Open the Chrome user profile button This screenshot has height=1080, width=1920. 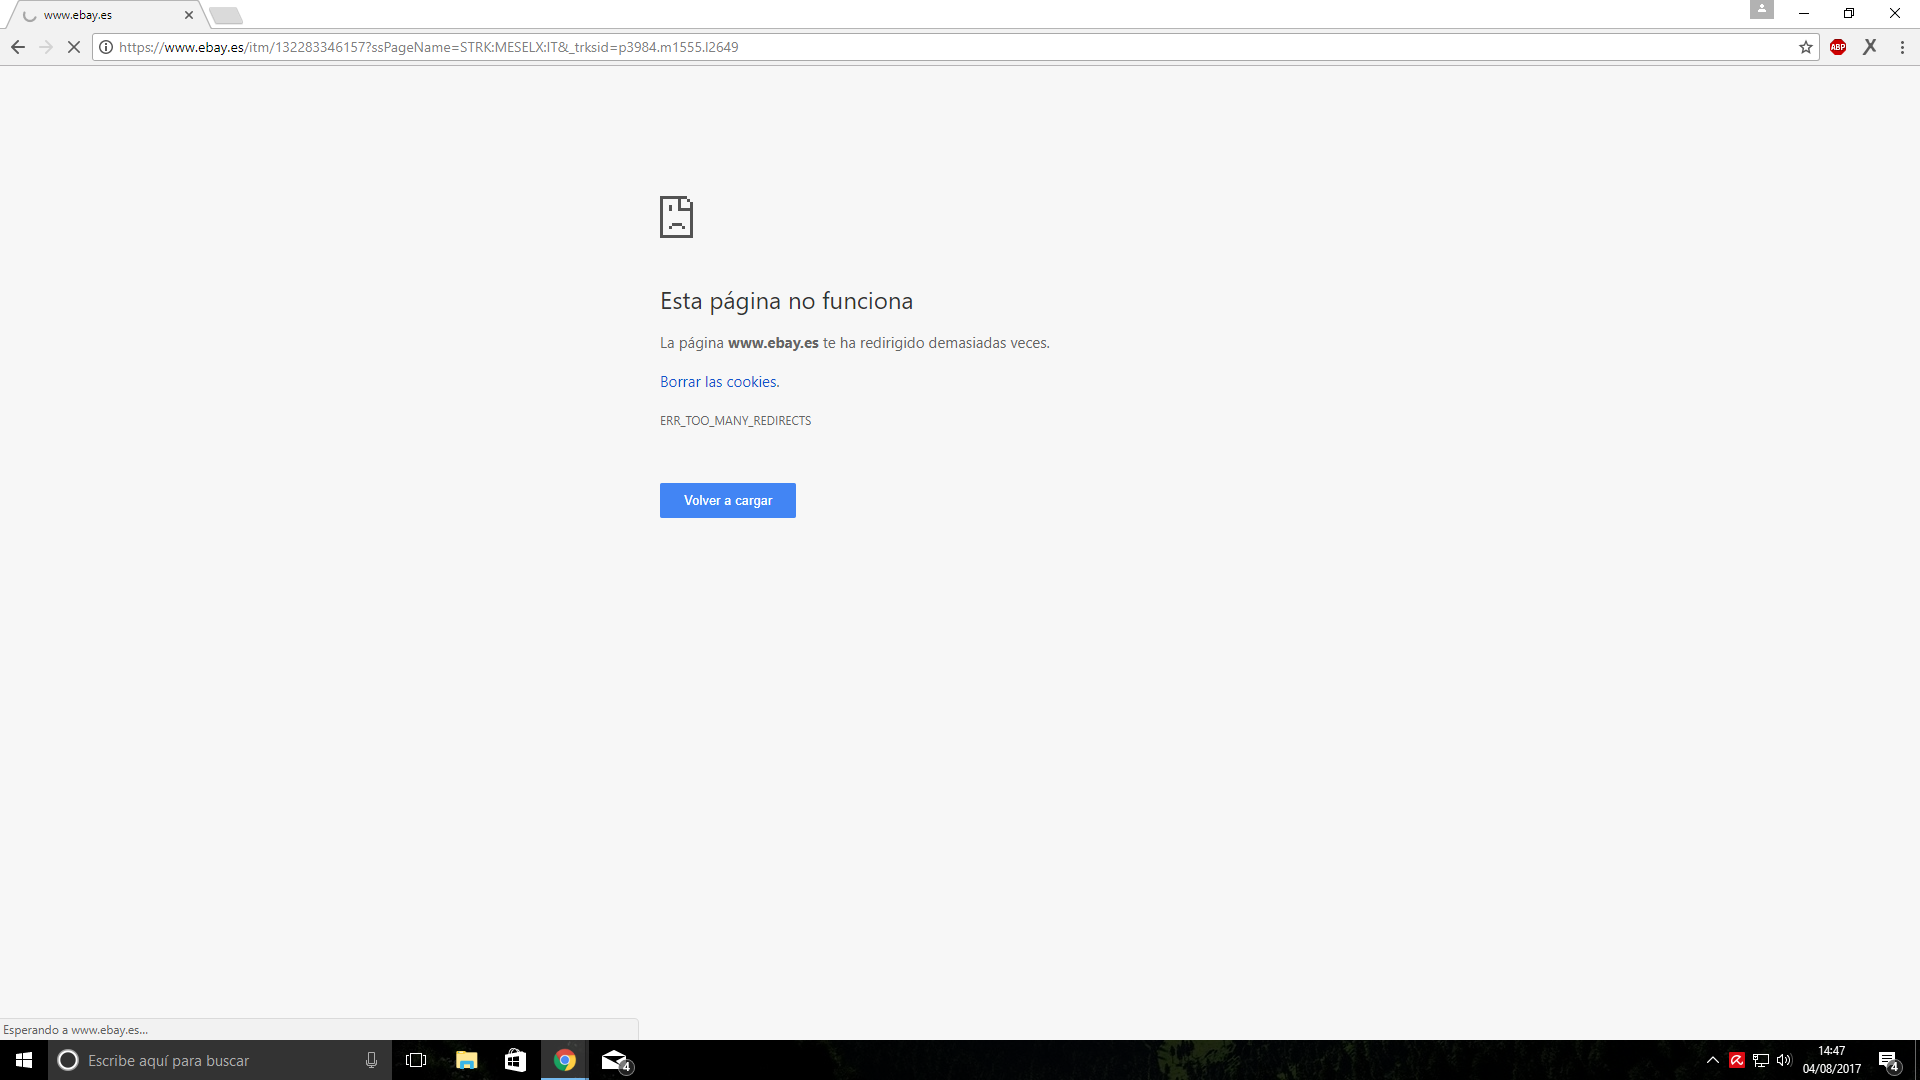coord(1762,9)
